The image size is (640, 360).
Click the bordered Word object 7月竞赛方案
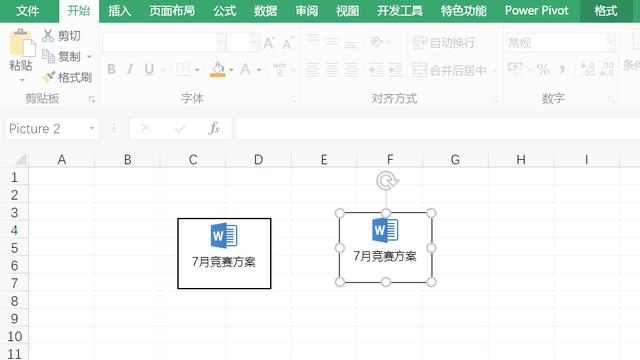(224, 253)
